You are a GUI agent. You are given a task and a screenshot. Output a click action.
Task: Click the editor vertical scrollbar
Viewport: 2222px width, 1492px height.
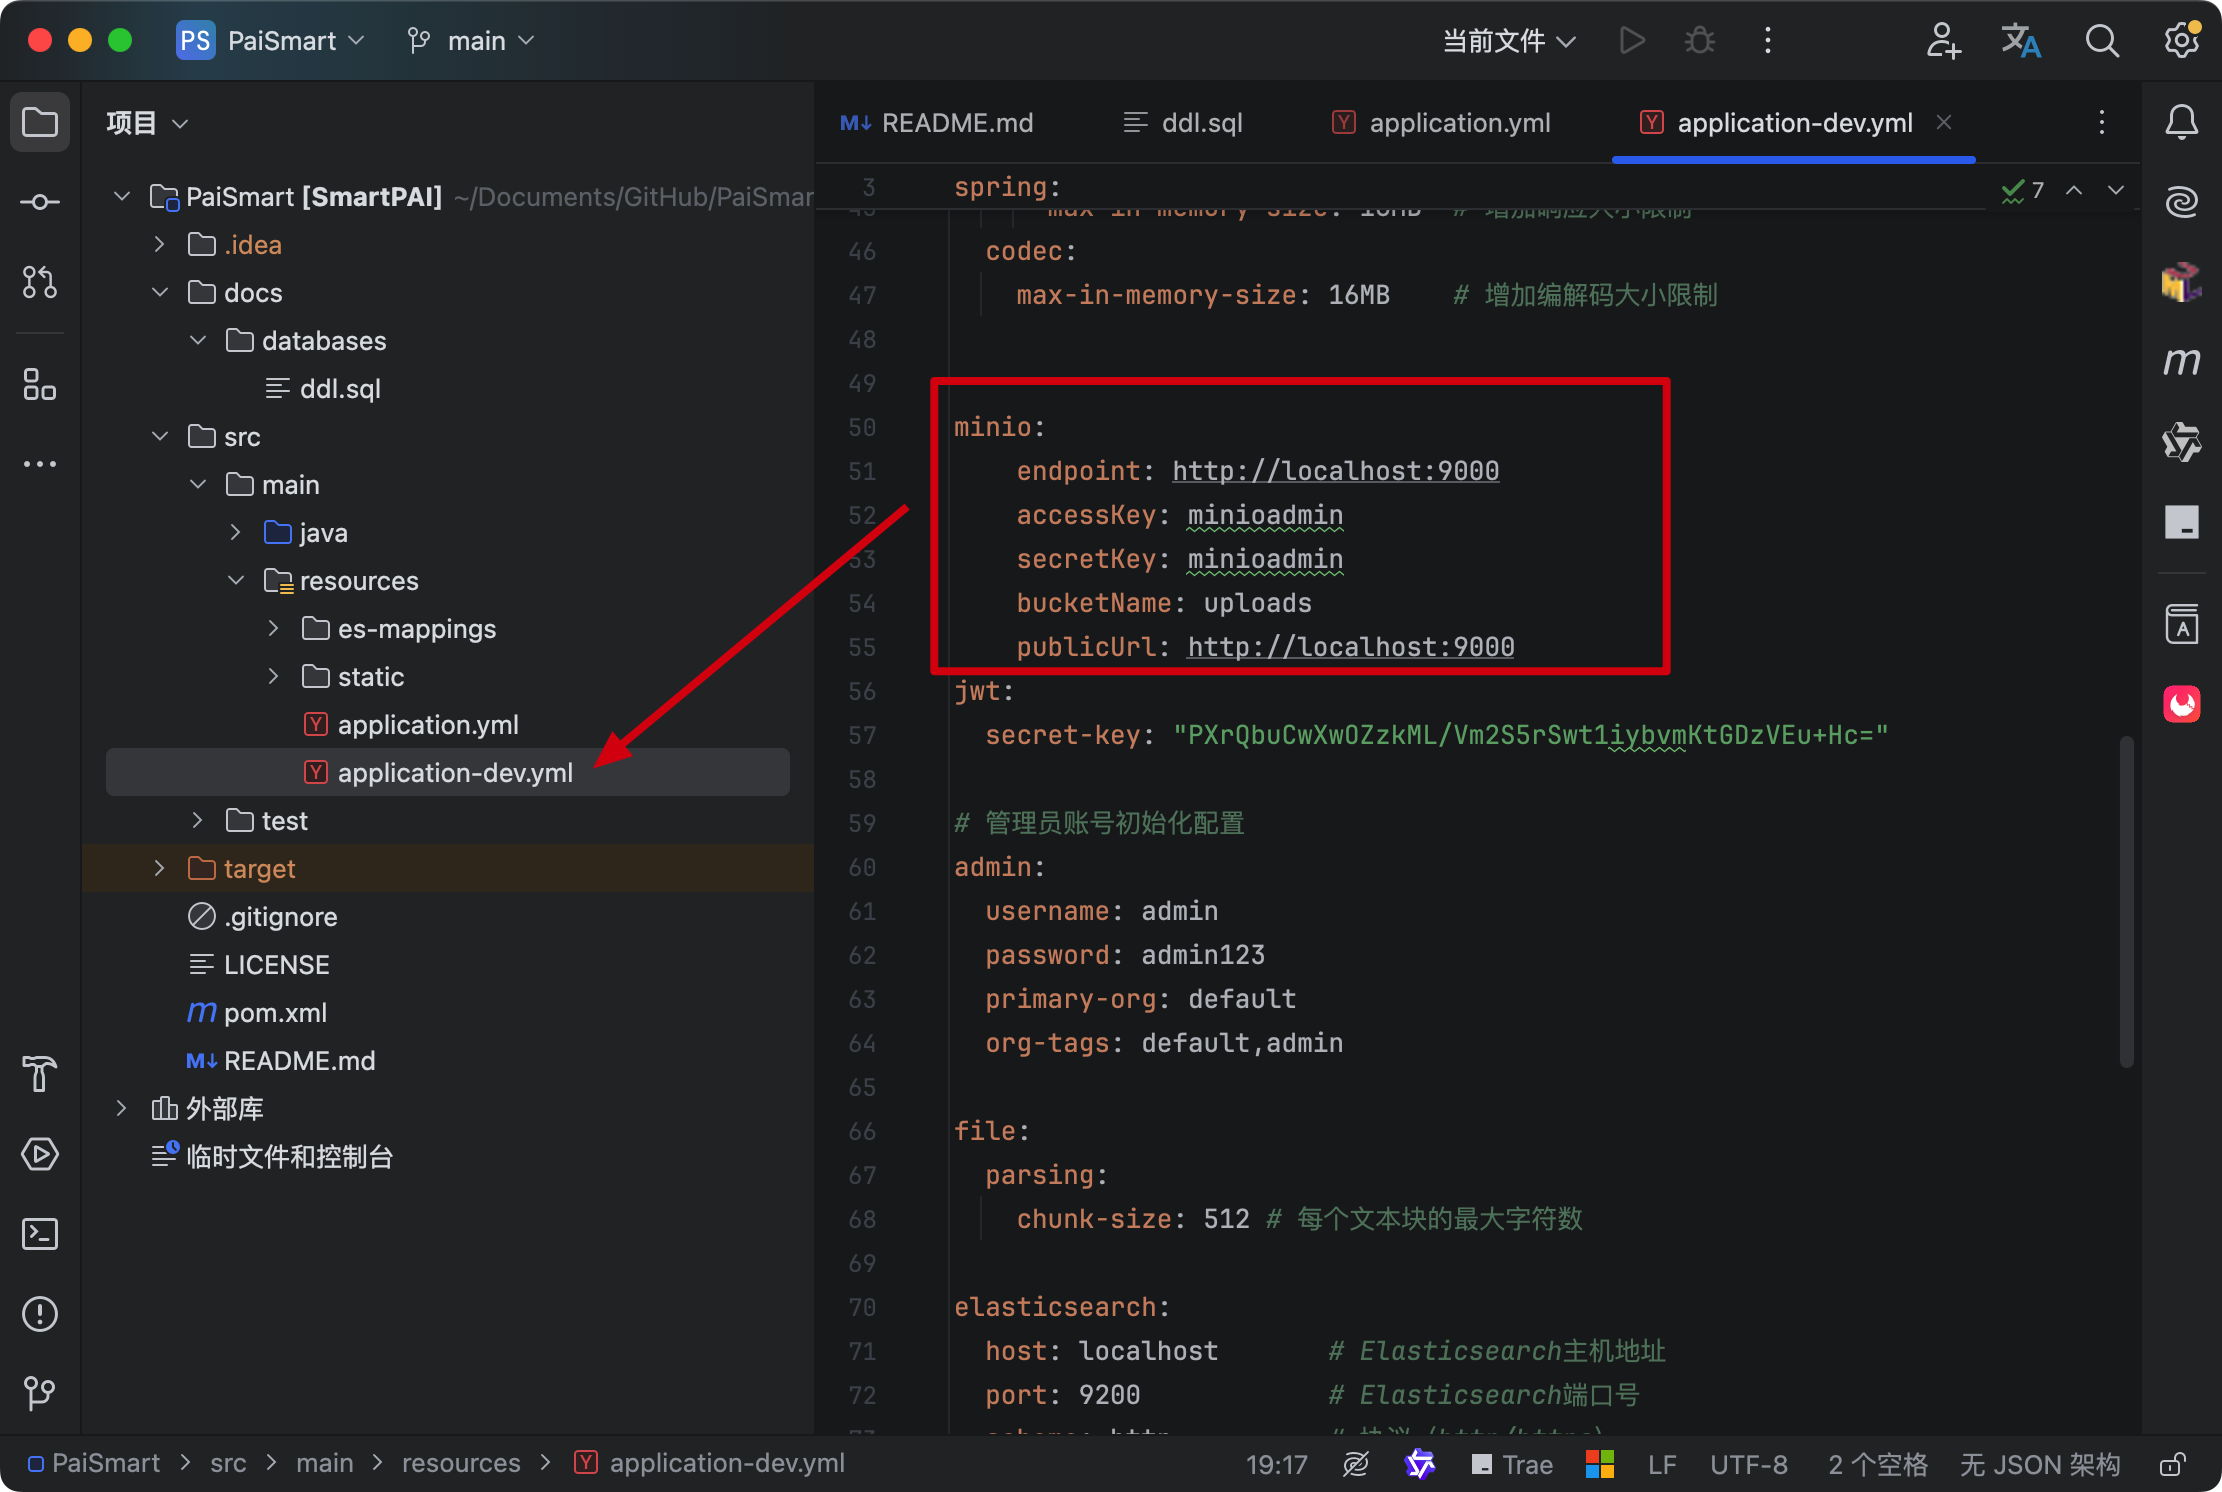(x=2126, y=900)
